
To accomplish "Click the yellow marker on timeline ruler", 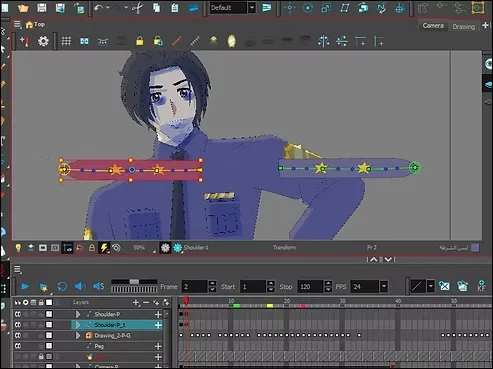I will (270, 306).
